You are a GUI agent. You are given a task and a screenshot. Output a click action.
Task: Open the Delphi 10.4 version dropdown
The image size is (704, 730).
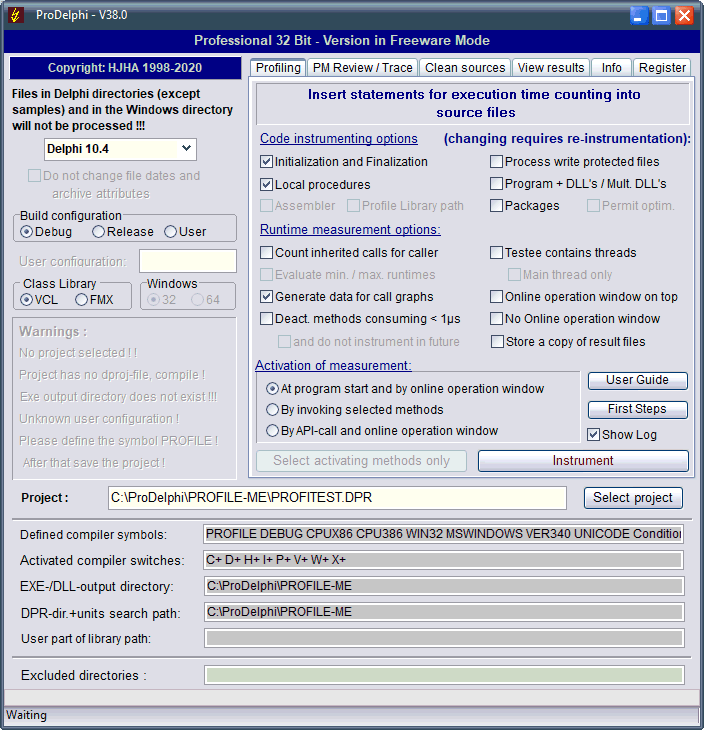point(120,149)
